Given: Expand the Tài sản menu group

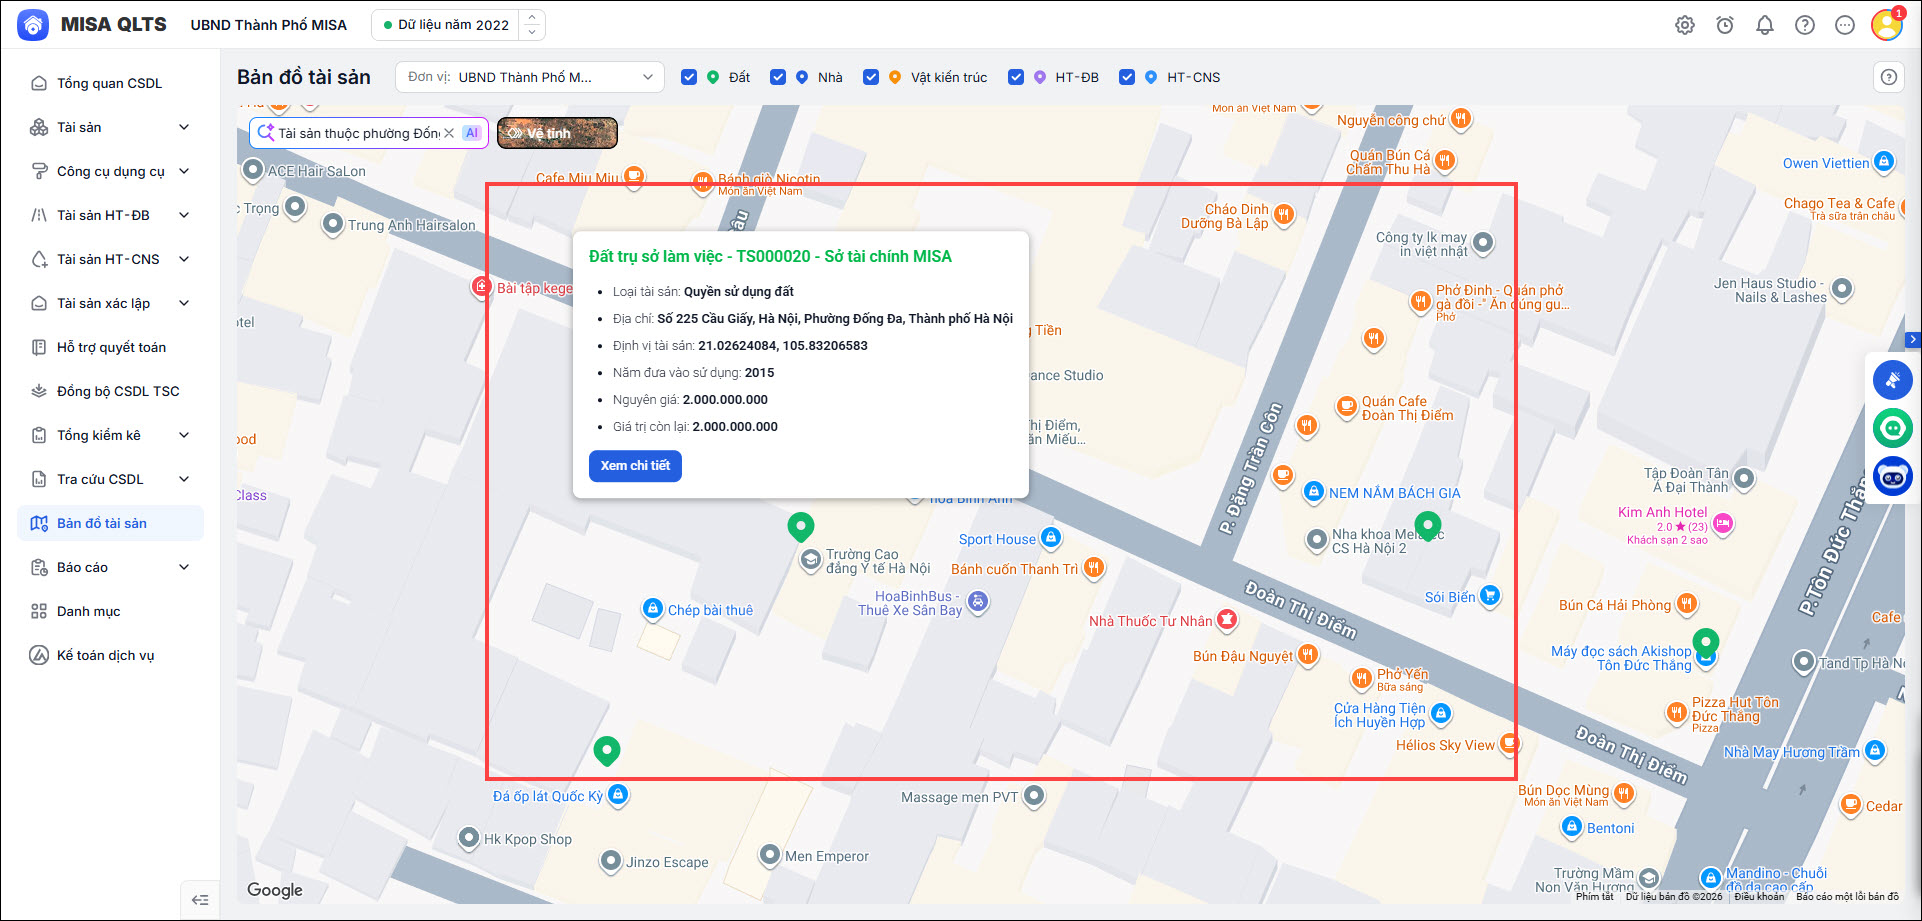Looking at the screenshot, I should (x=110, y=127).
